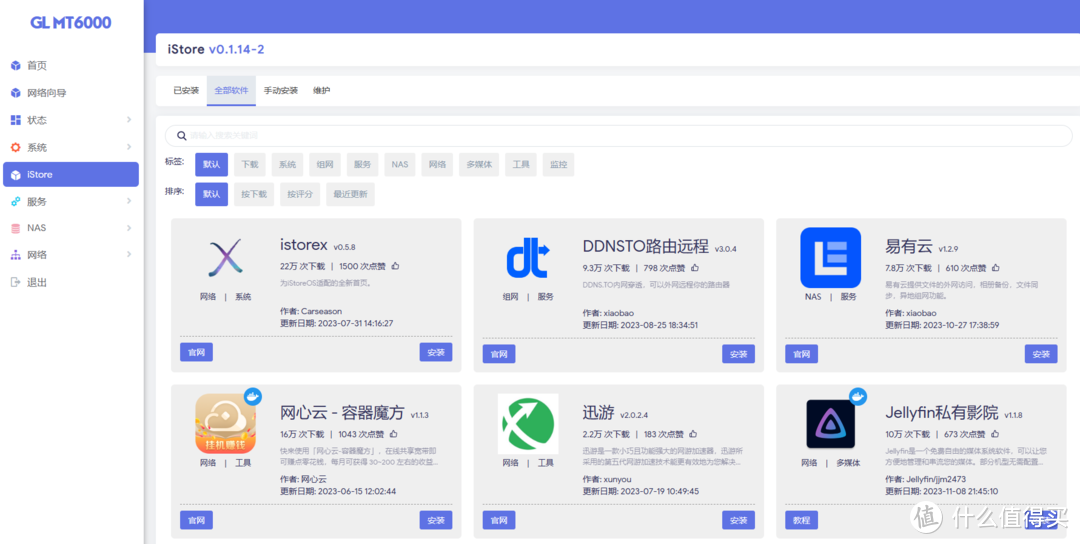Open 官网 for istorex
Image resolution: width=1080 pixels, height=544 pixels.
[x=196, y=352]
